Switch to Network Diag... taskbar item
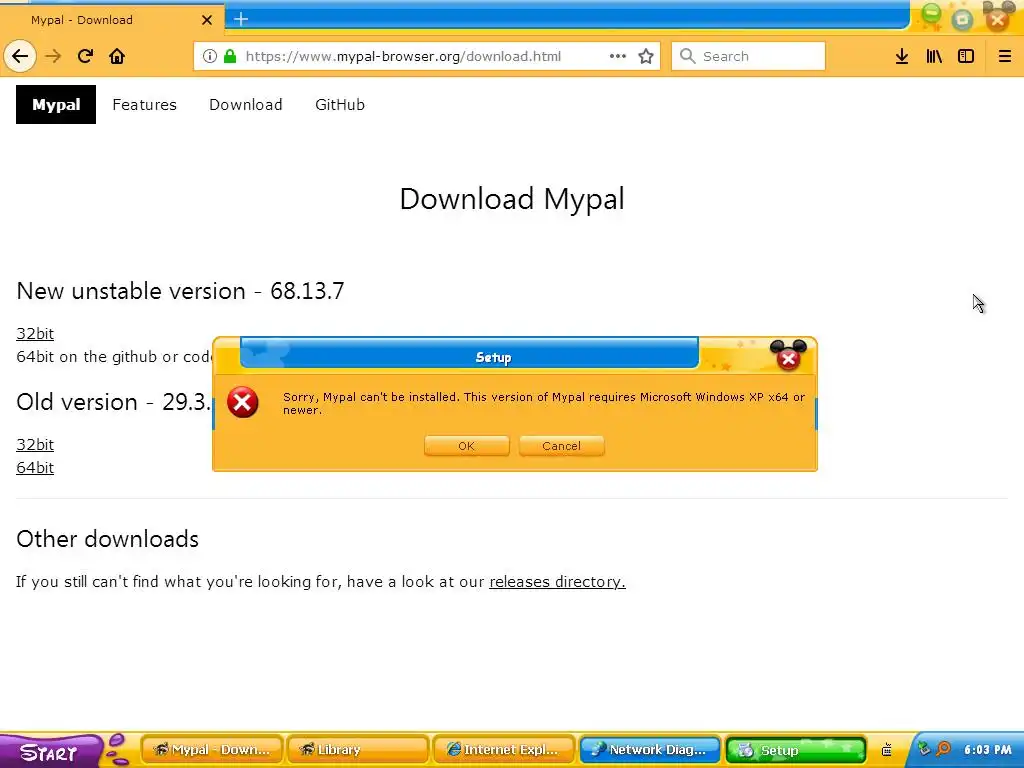 tap(650, 750)
